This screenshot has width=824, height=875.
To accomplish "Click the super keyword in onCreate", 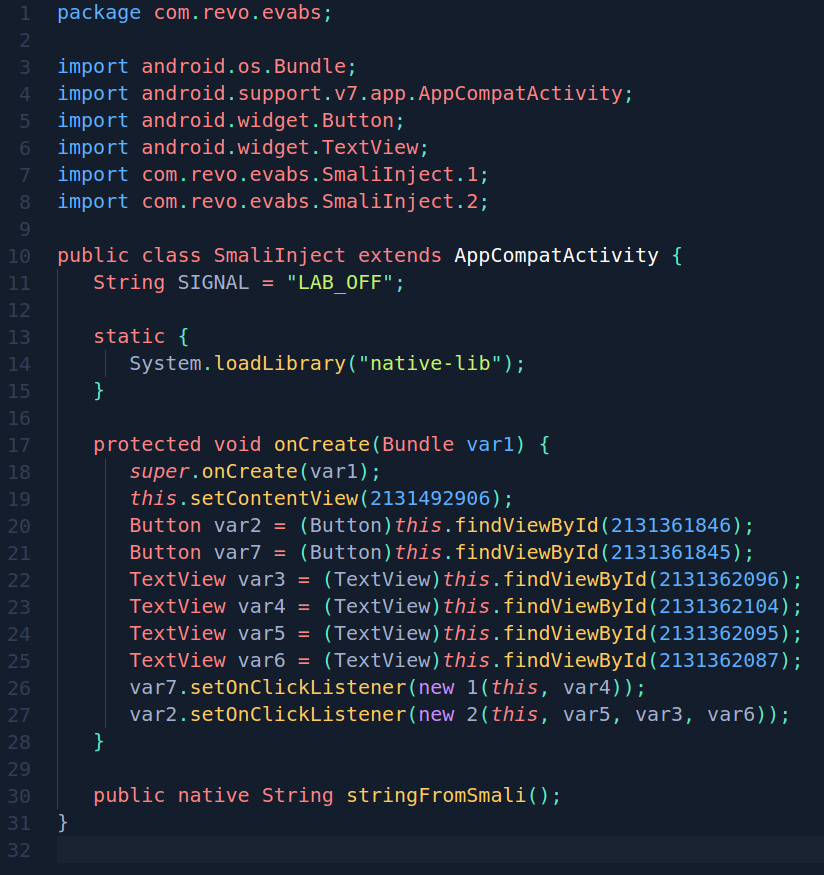I will coord(159,471).
